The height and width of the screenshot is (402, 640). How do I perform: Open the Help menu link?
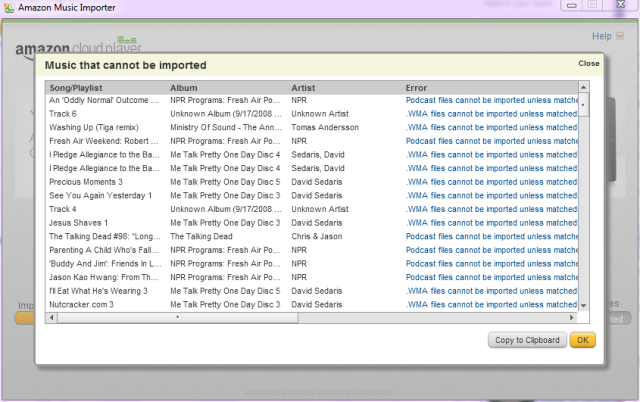(x=602, y=36)
